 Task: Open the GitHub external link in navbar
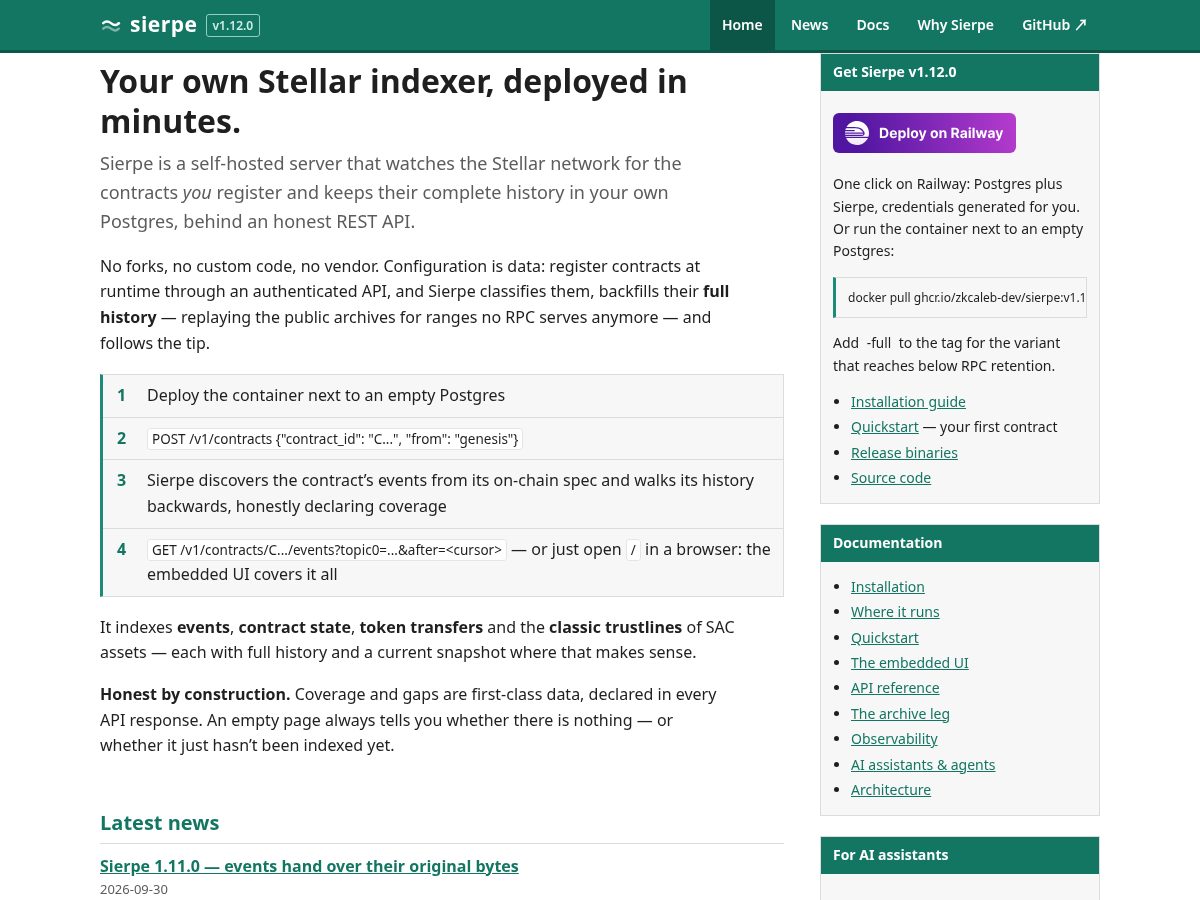tap(1054, 25)
